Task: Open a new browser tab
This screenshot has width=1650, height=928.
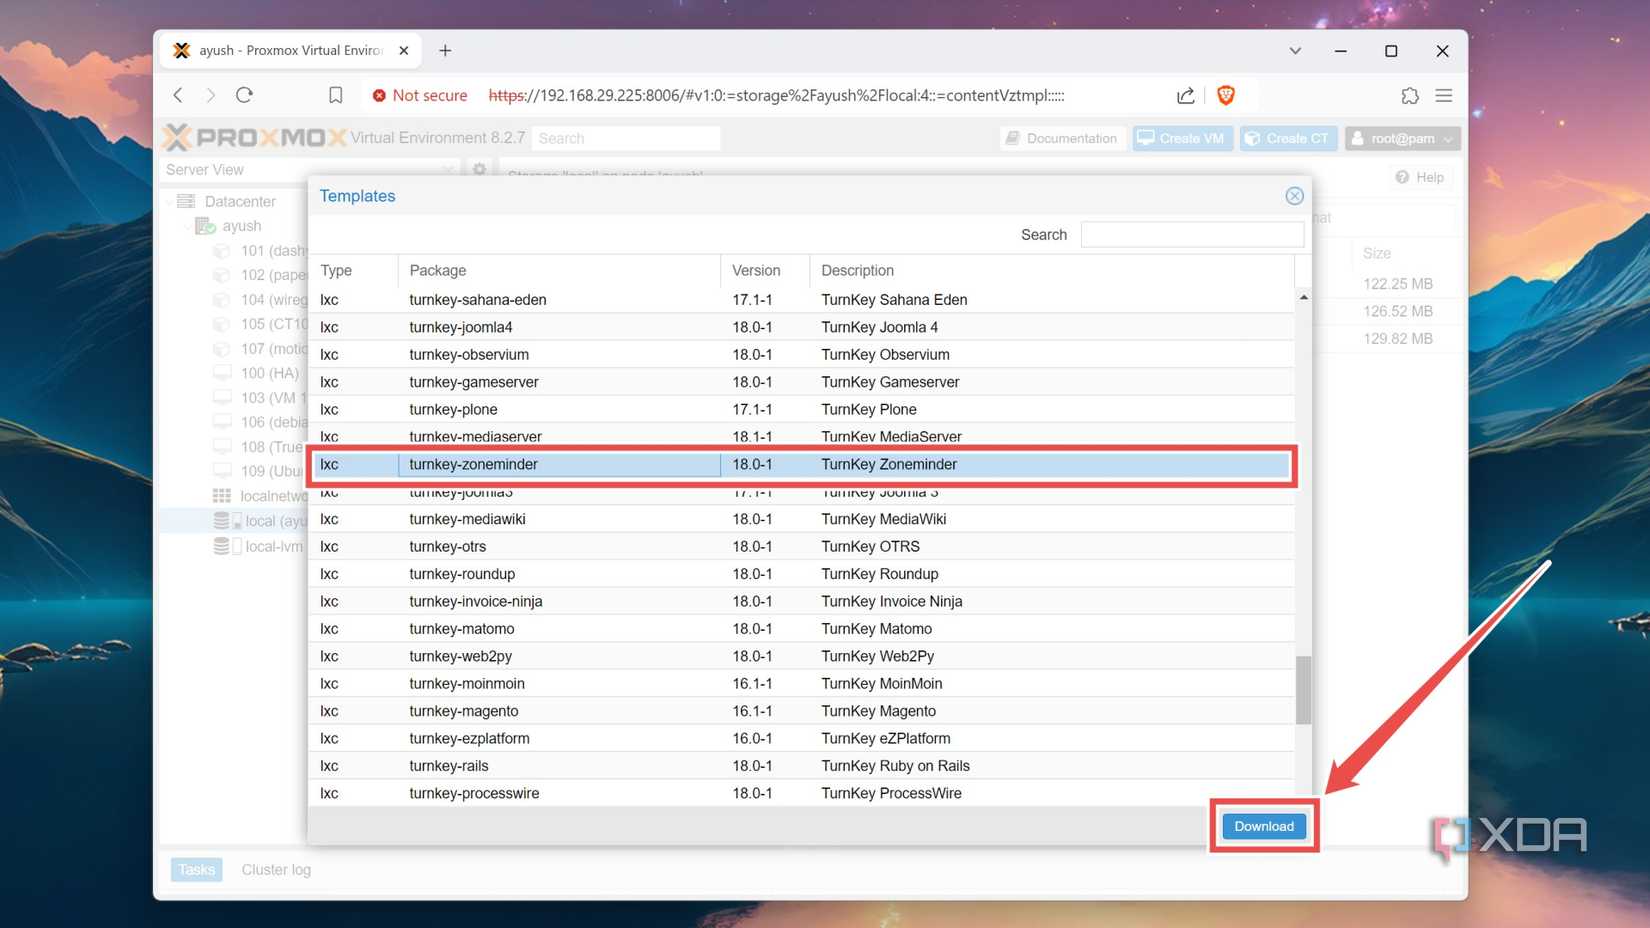Action: [x=445, y=50]
